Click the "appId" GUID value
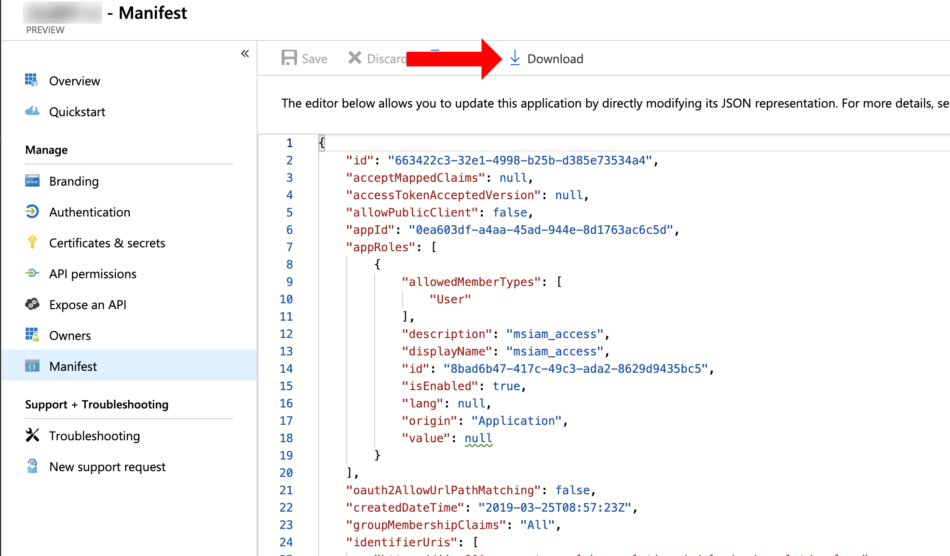This screenshot has height=556, width=950. (x=540, y=230)
